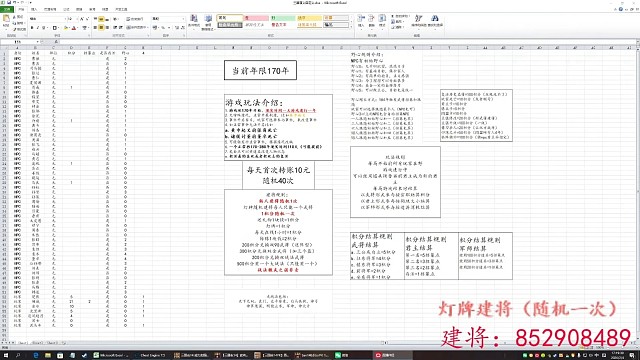Apply the Font Color red A icon
Image resolution: width=640 pixels, height=360 pixels.
[74, 28]
